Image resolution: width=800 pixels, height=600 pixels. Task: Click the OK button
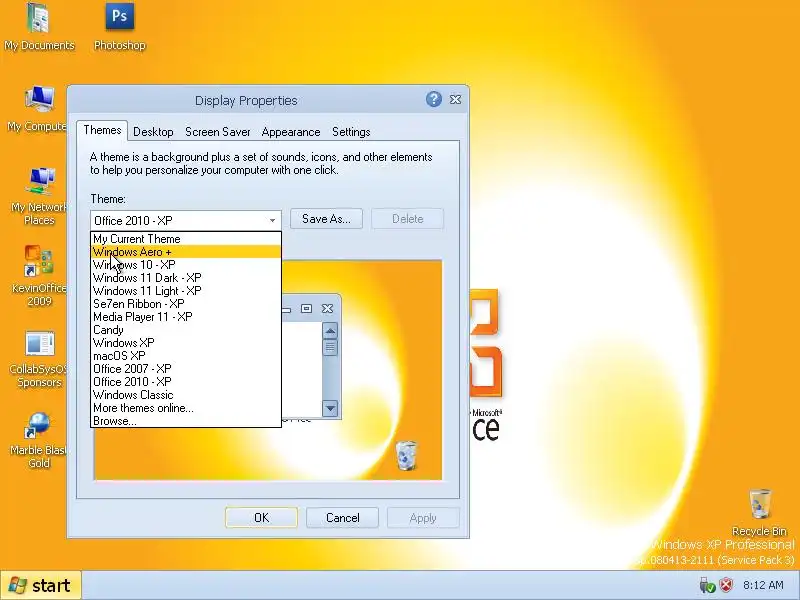[x=261, y=518]
